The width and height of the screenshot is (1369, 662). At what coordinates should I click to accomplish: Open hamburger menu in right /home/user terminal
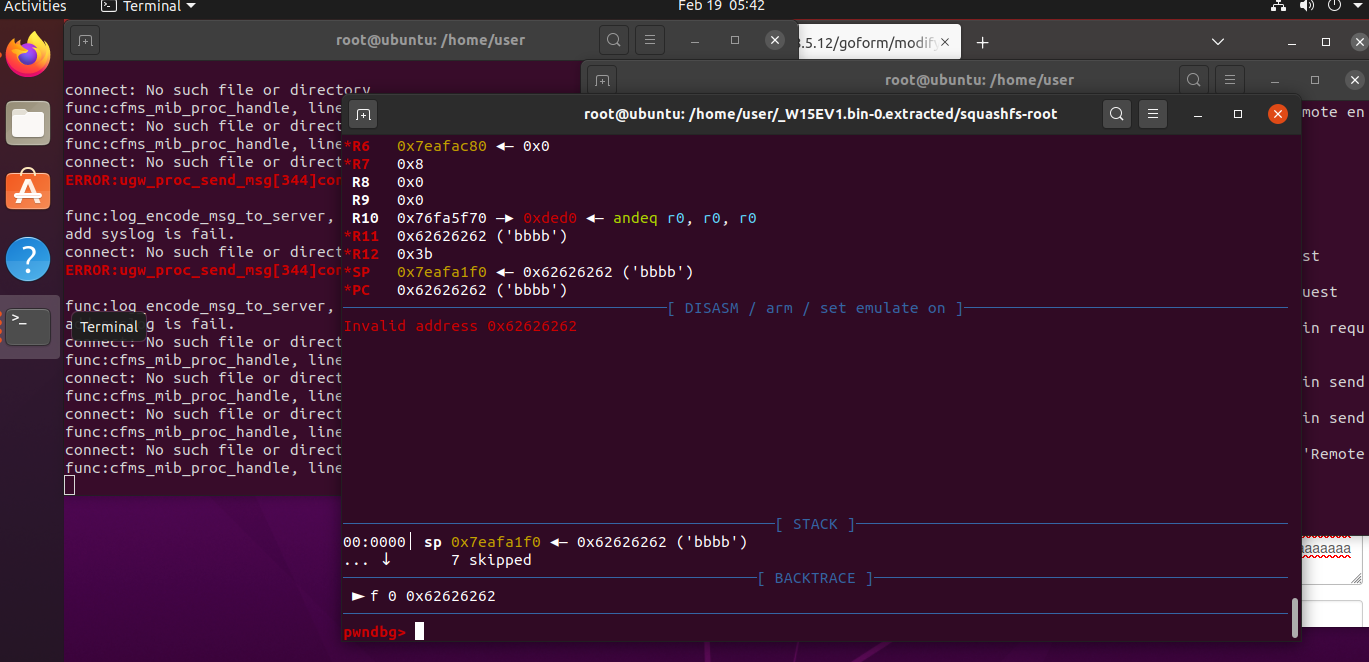[x=1229, y=80]
